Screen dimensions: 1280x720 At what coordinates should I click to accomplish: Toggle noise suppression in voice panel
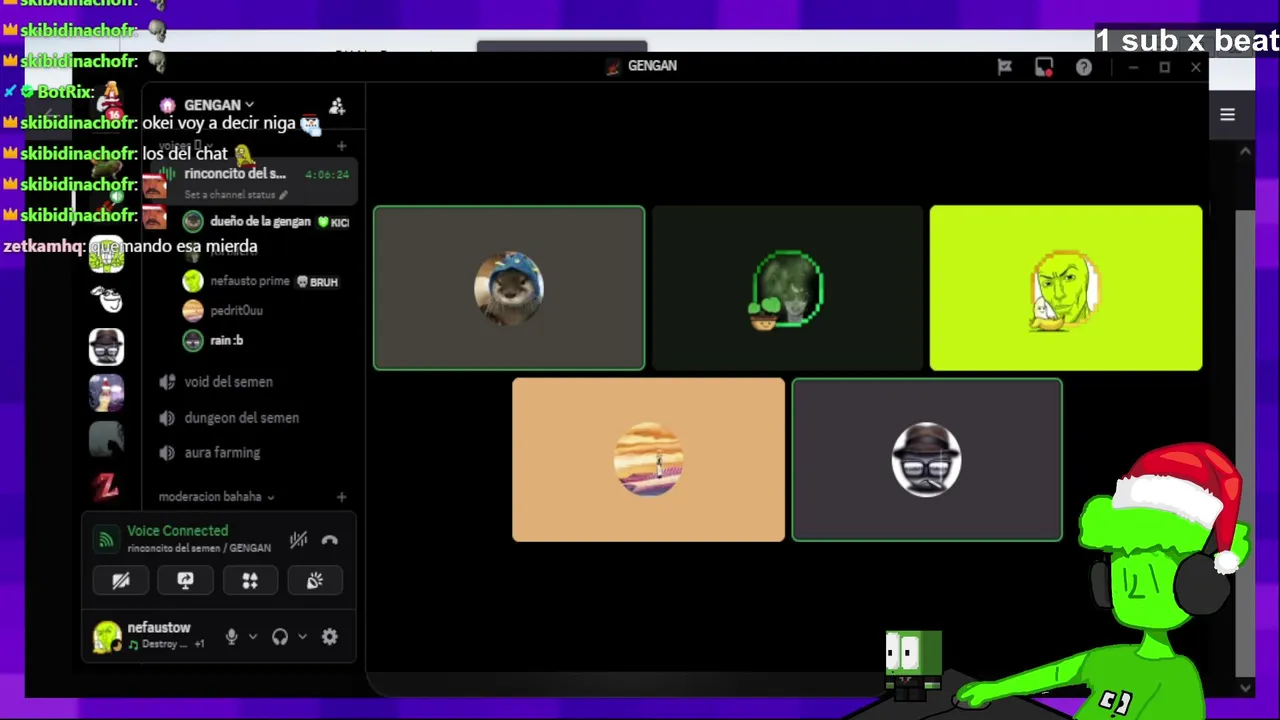pyautogui.click(x=298, y=540)
